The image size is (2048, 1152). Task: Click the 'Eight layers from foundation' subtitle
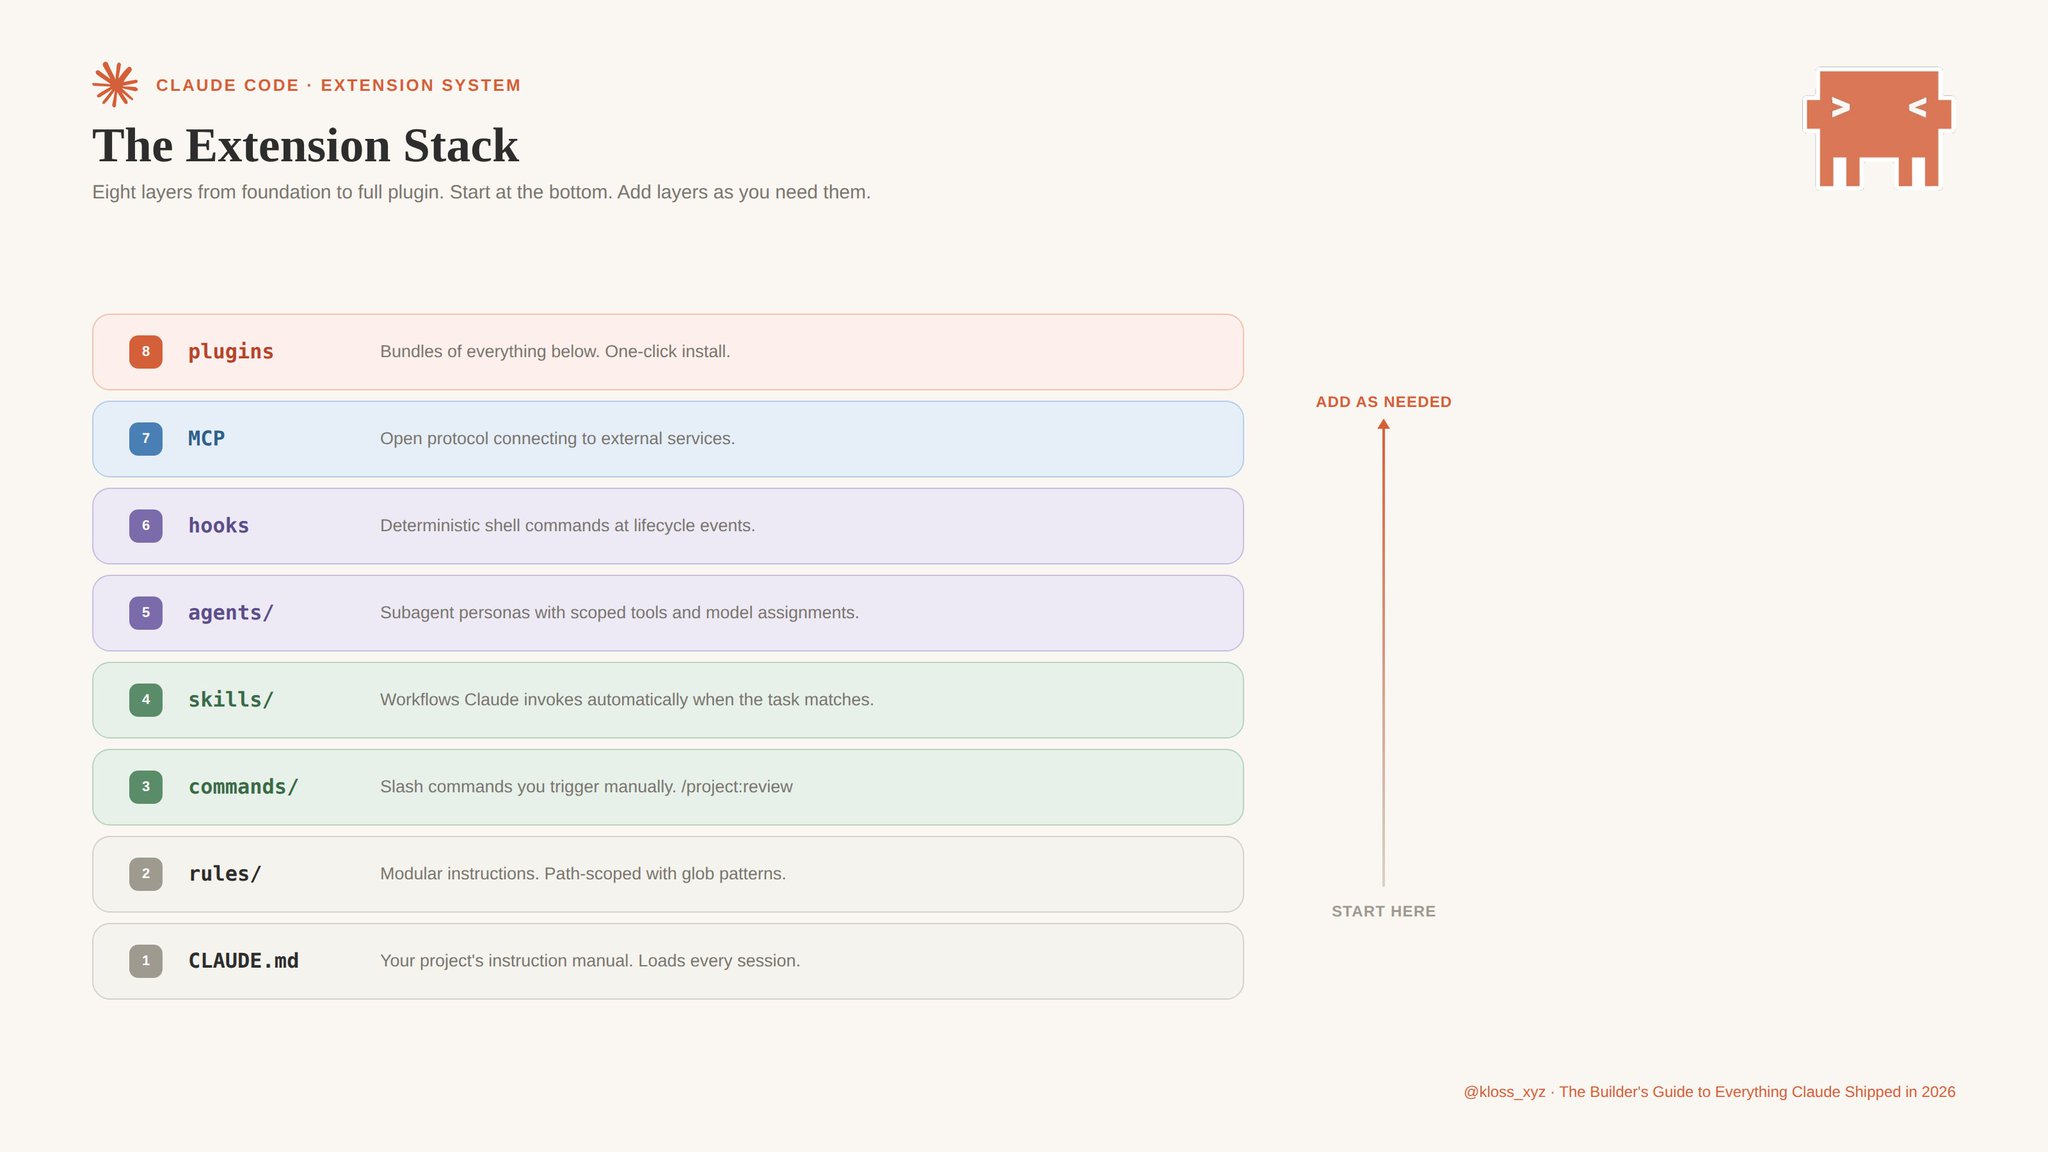tap(481, 192)
